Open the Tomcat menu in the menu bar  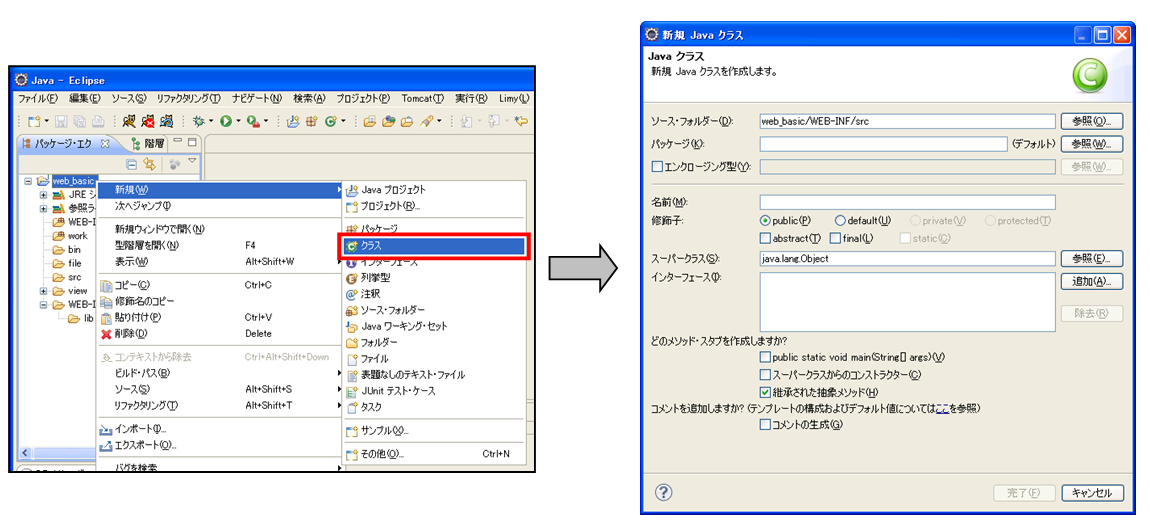(420, 99)
